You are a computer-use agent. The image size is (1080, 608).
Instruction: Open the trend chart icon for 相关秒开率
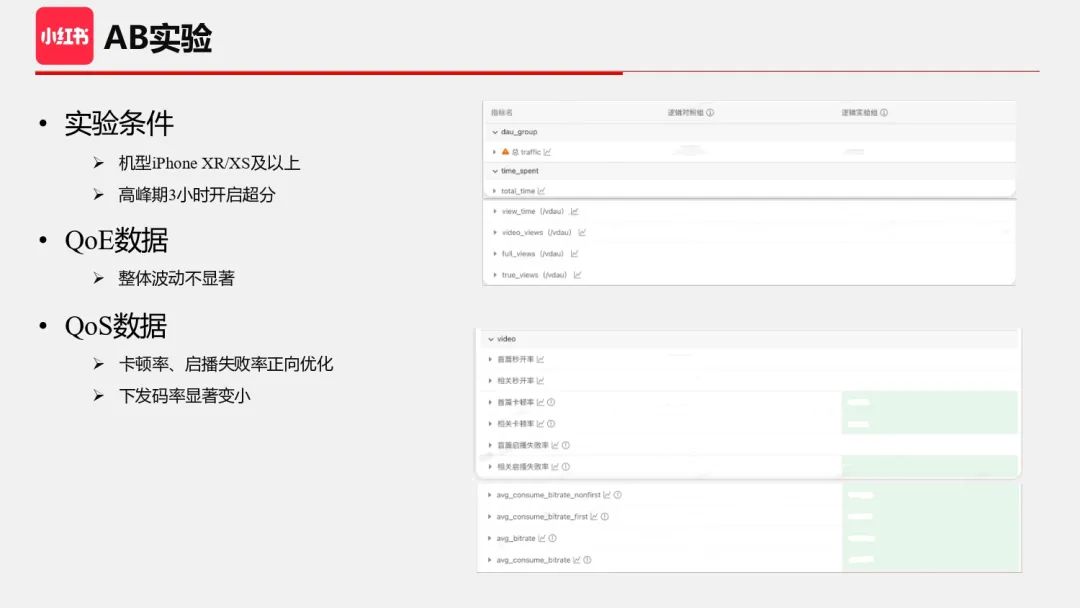(x=541, y=381)
